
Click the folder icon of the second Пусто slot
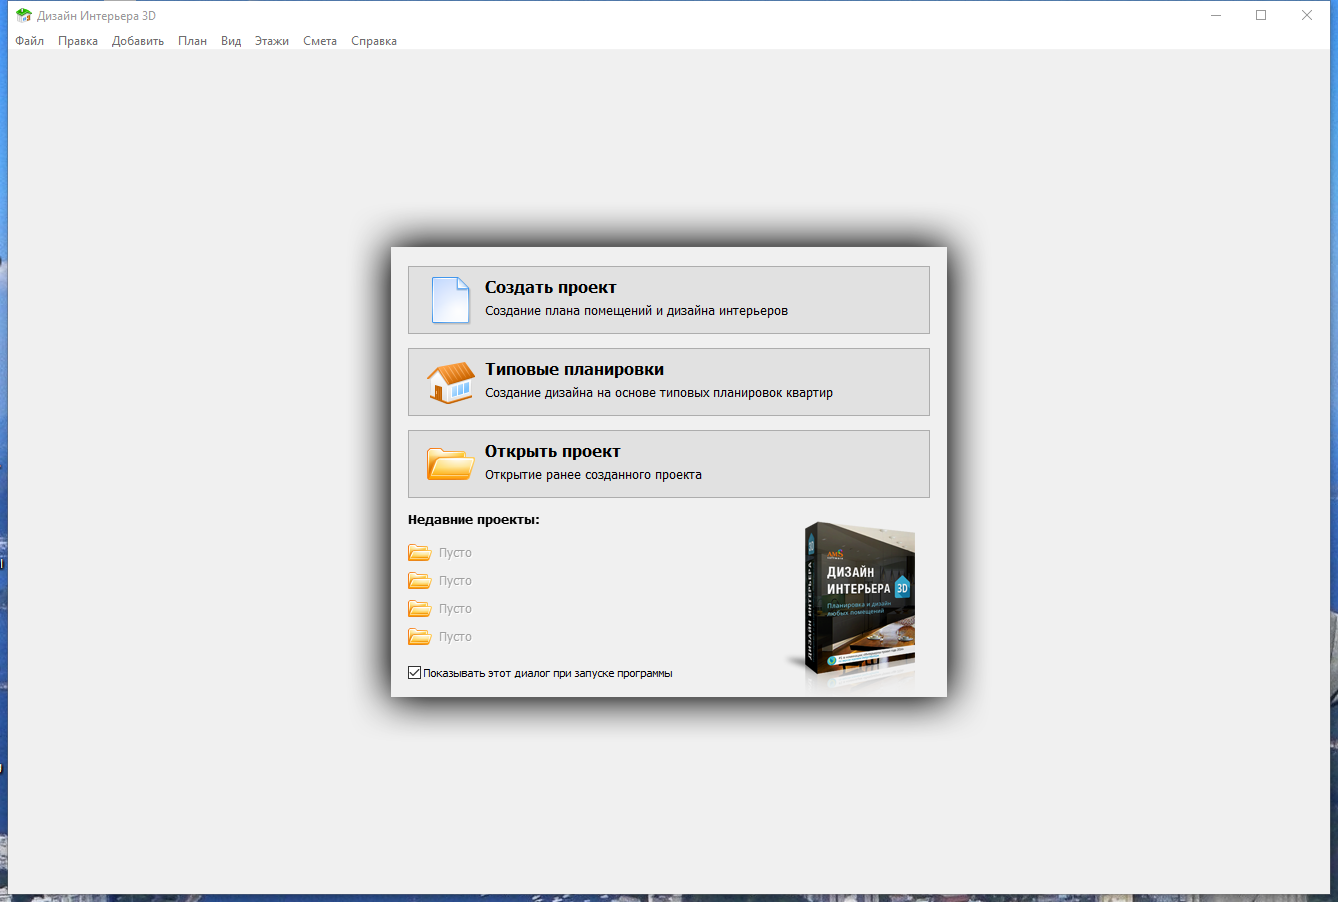[x=420, y=580]
